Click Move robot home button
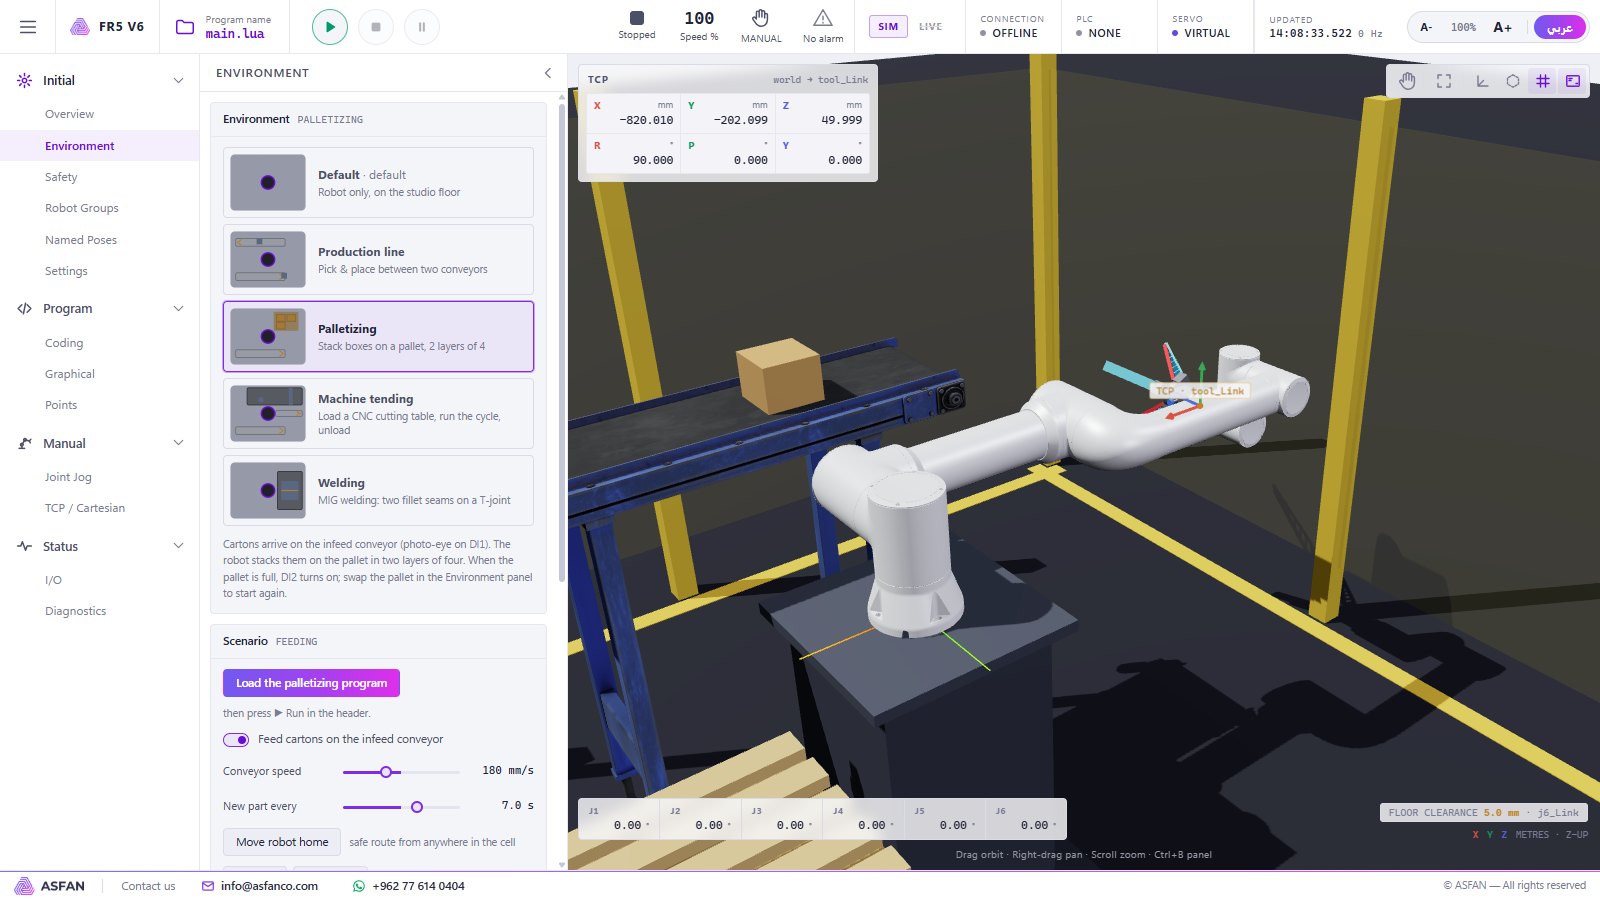This screenshot has height=900, width=1600. (282, 842)
